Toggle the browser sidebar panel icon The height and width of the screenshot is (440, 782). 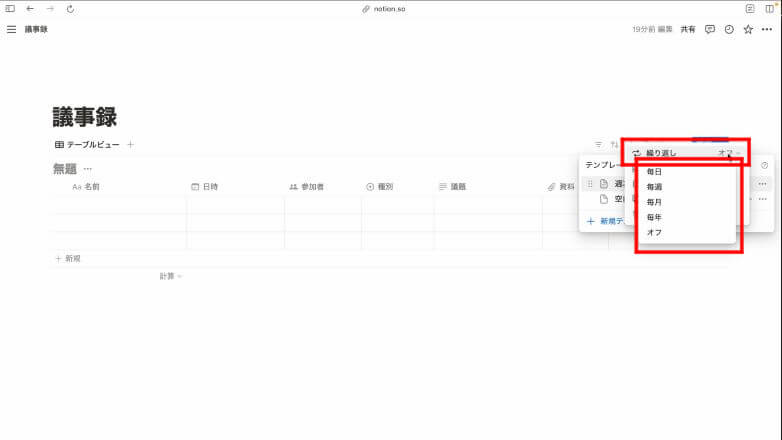10,8
